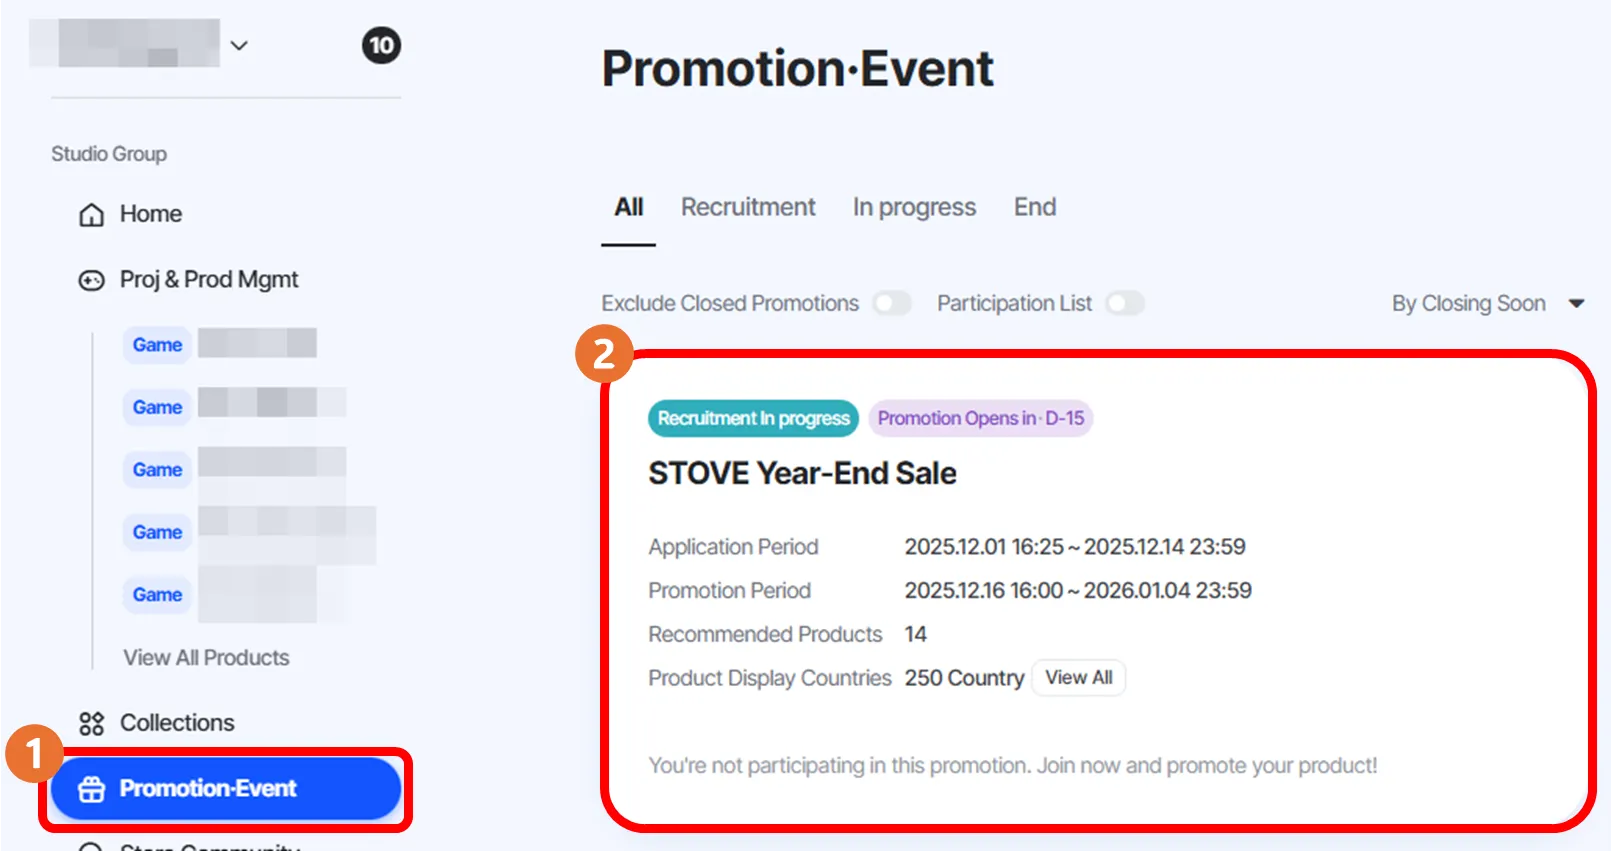The height and width of the screenshot is (851, 1611).
Task: Open the notification badge showing 10
Action: (381, 45)
